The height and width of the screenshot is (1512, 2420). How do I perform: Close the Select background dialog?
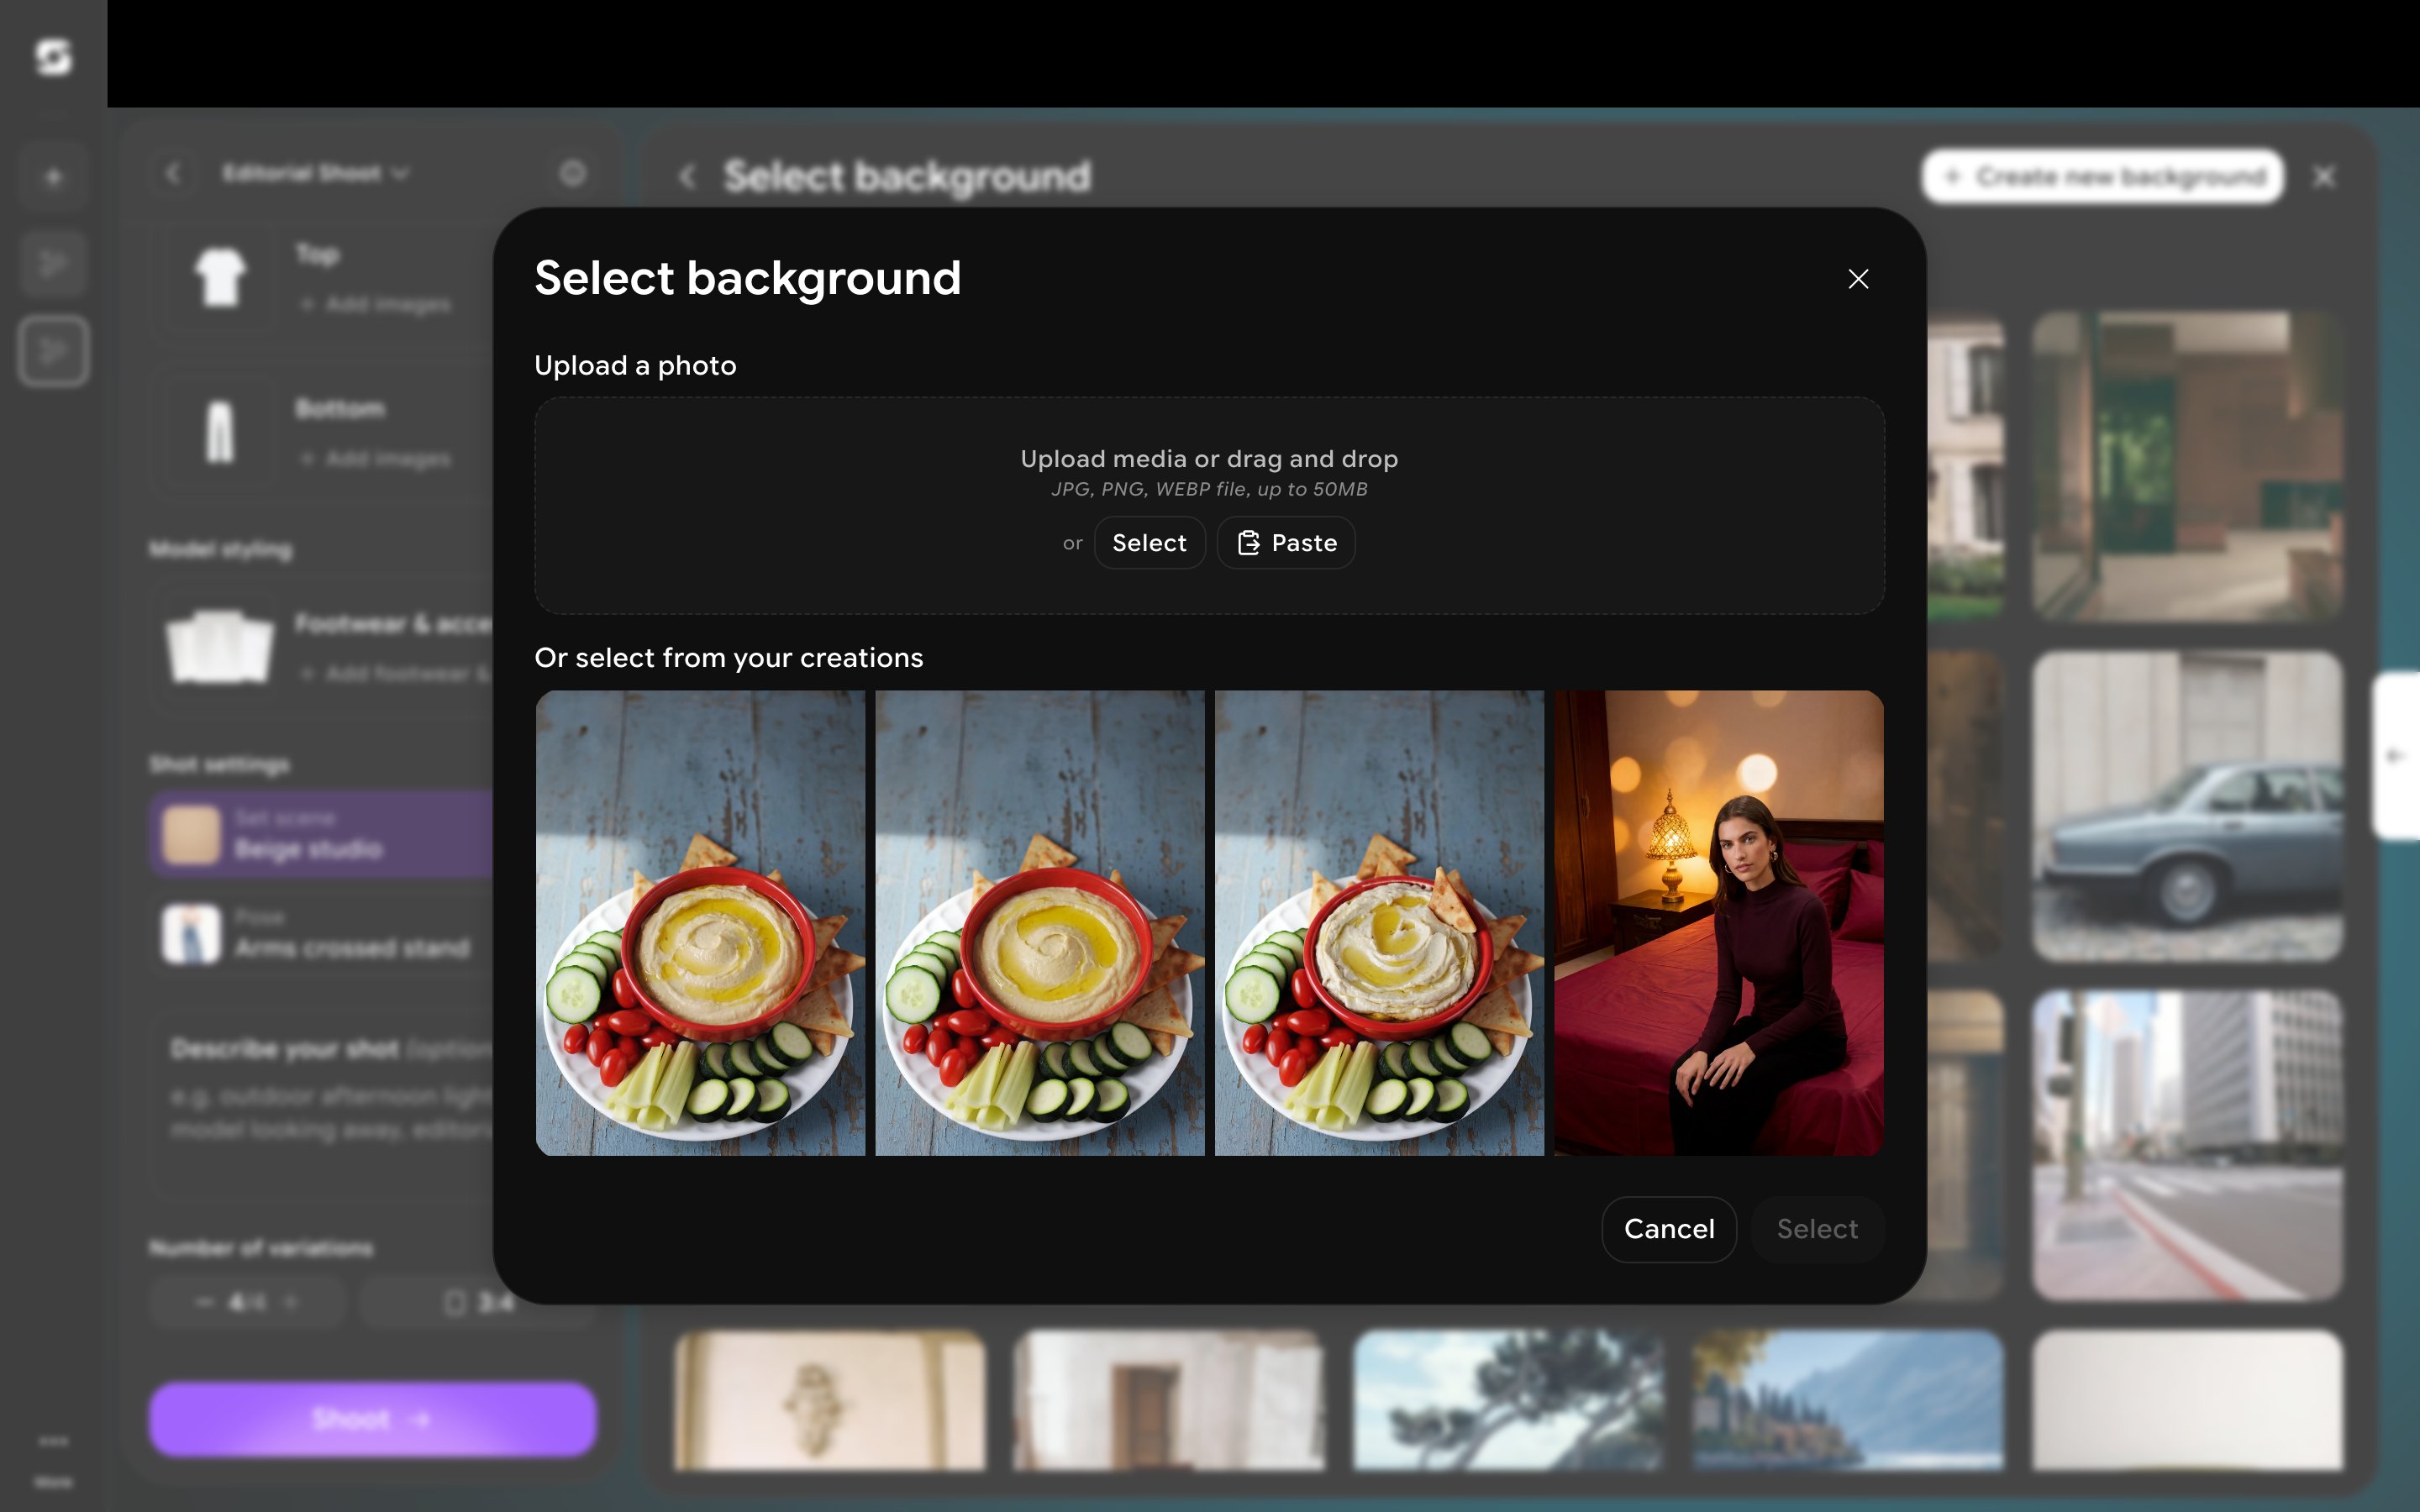tap(1858, 279)
